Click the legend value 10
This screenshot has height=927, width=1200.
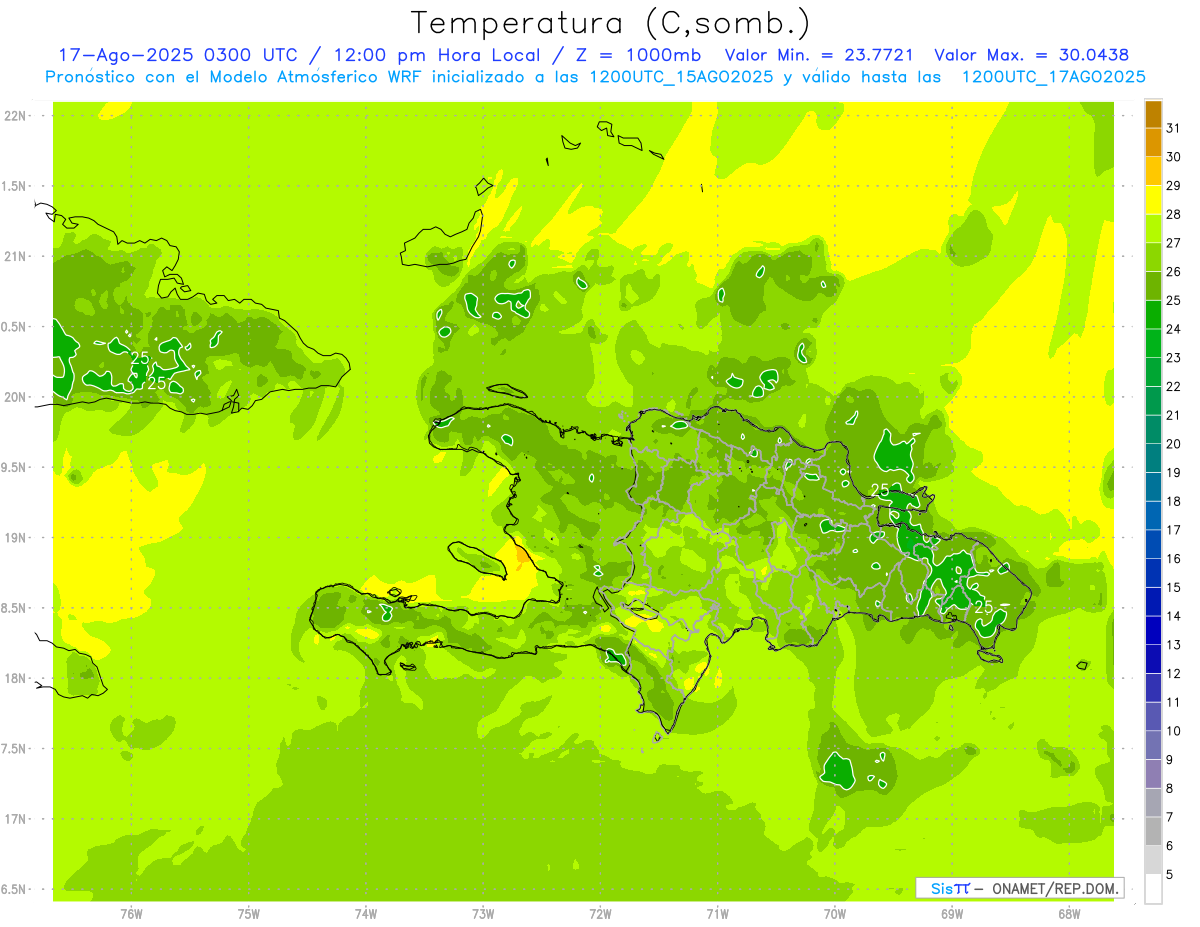[1174, 731]
